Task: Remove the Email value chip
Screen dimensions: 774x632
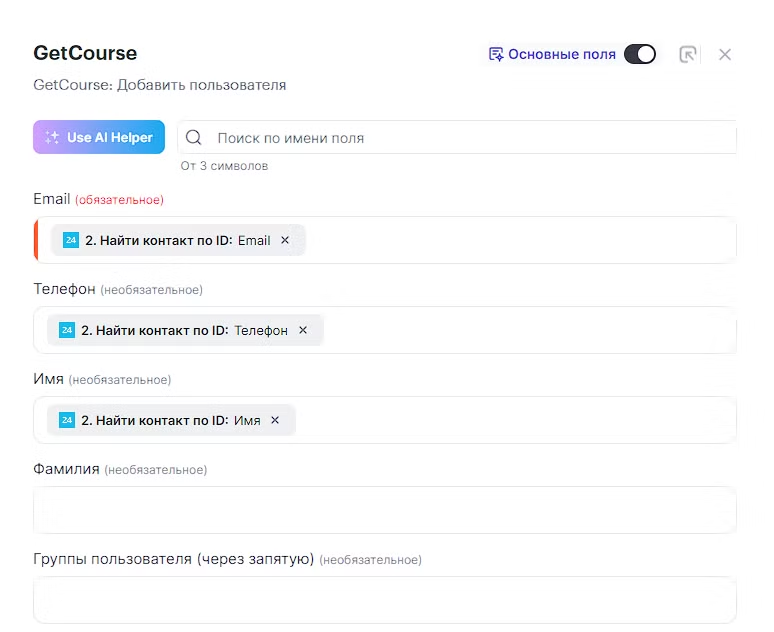Action: 285,240
